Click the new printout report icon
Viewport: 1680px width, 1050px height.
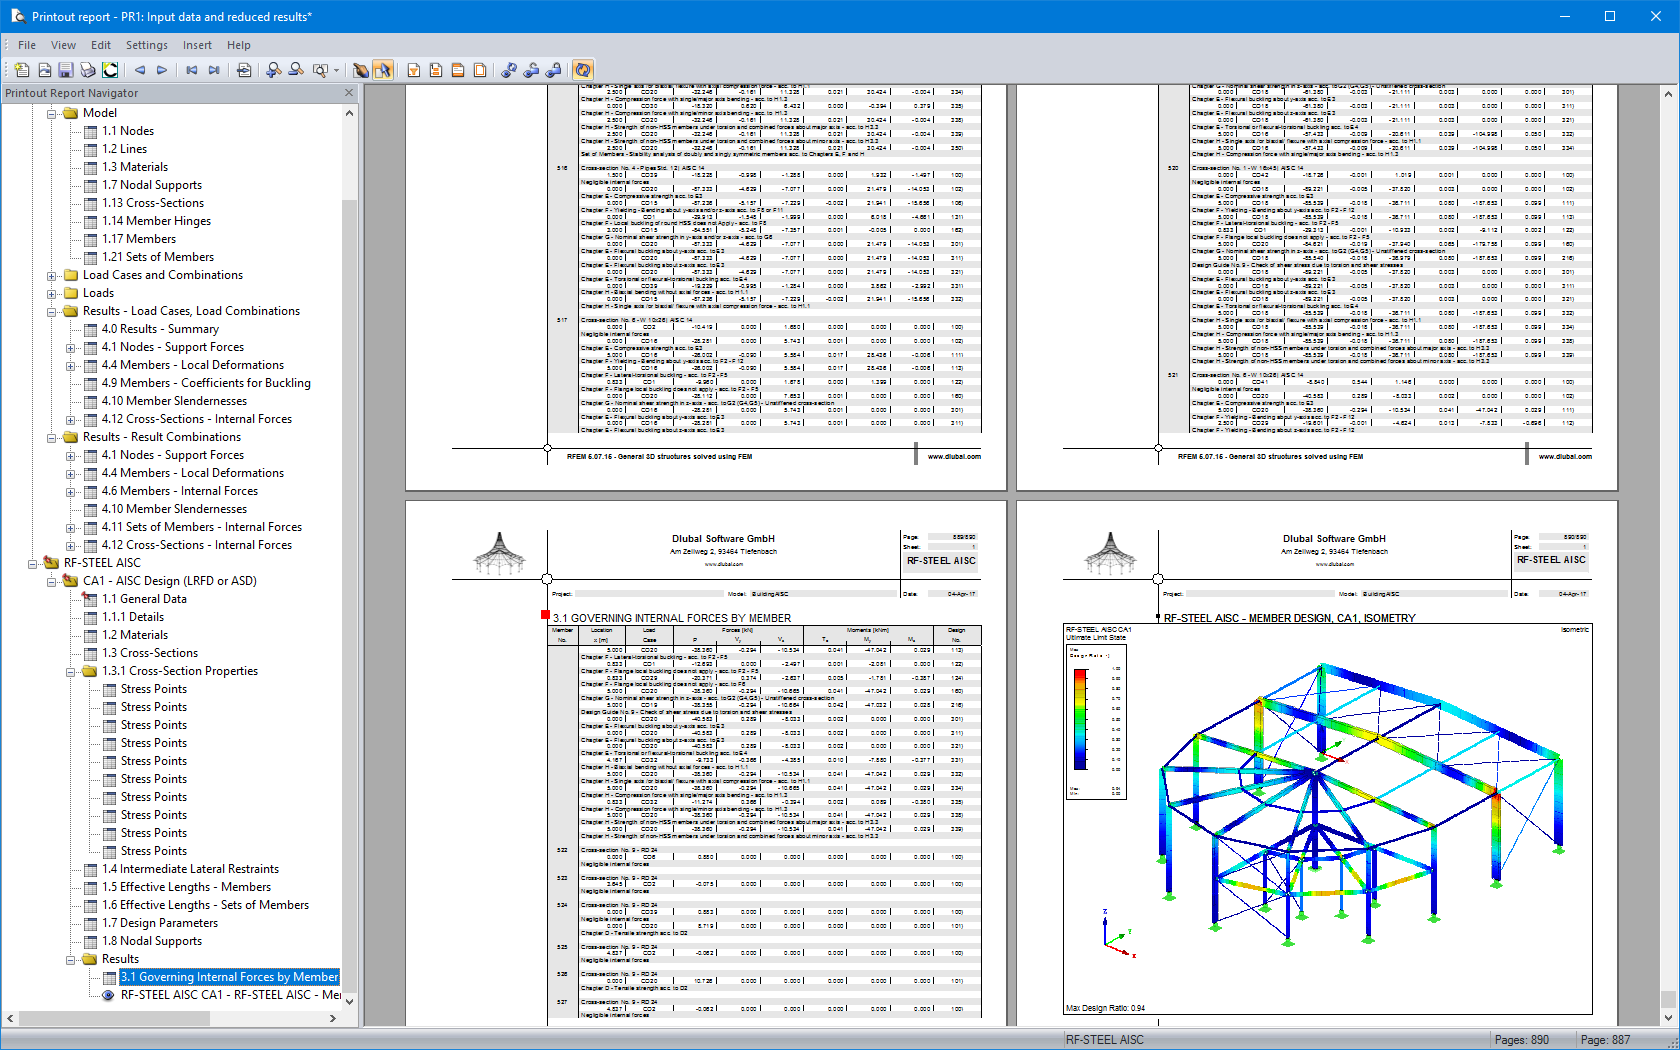[x=22, y=70]
